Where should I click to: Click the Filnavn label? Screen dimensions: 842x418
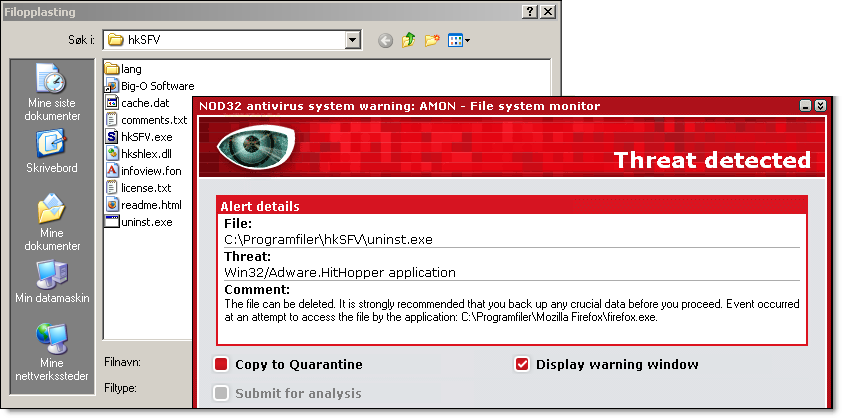tap(122, 362)
